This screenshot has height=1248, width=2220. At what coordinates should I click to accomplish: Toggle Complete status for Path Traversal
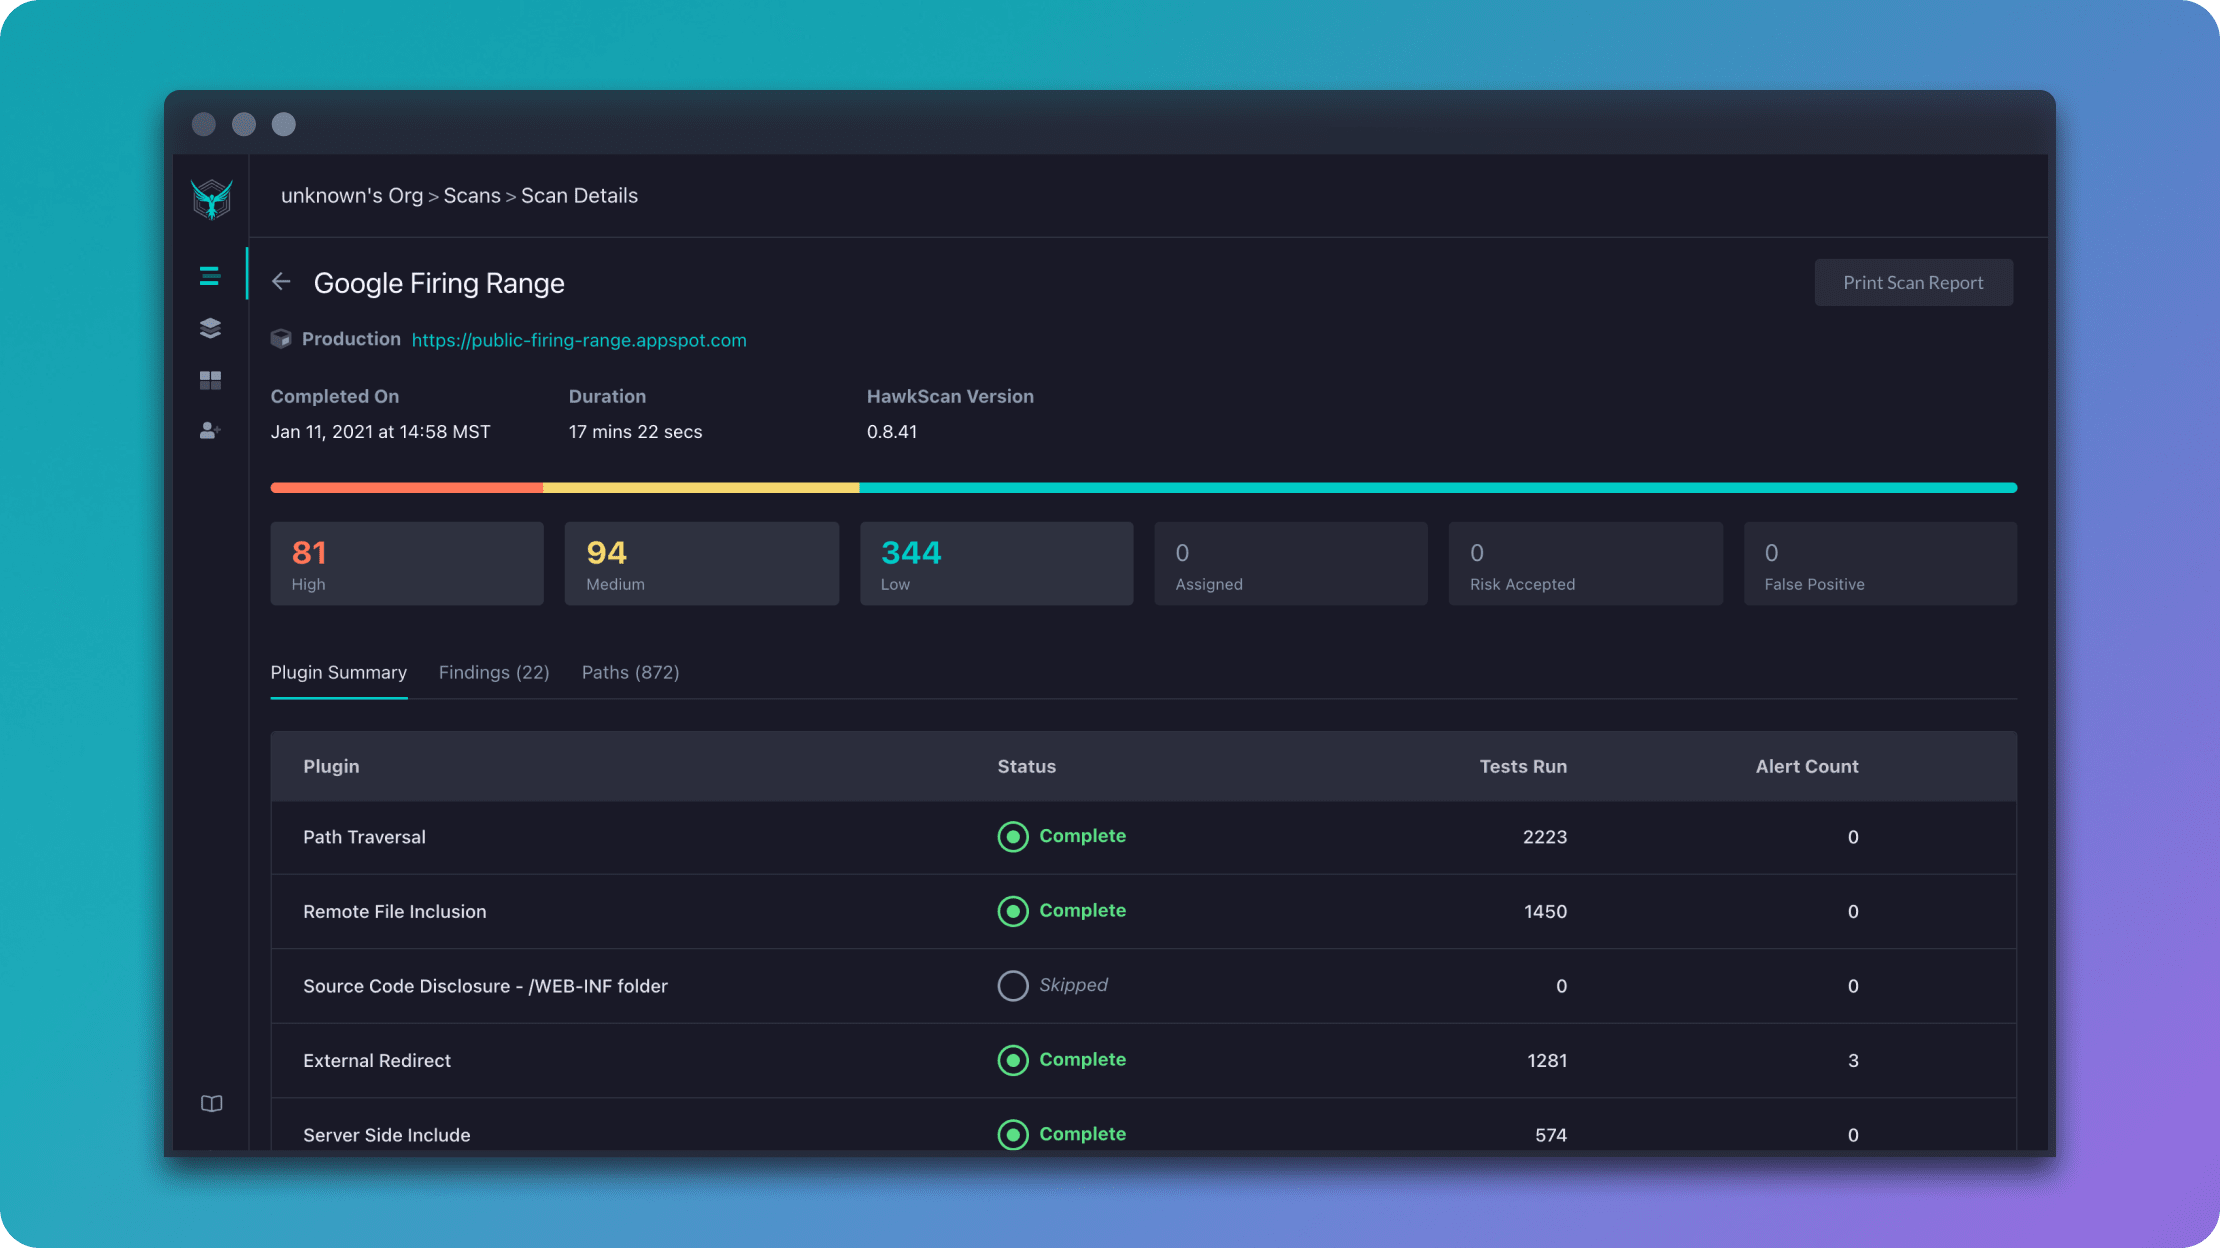(x=1011, y=837)
